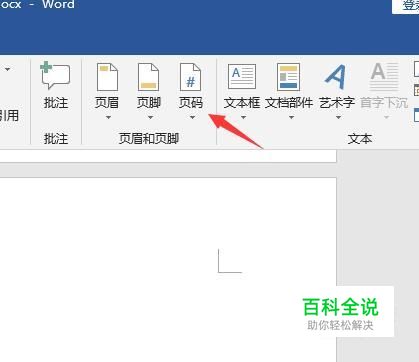
Task: Click the 文本 group label
Action: coord(360,138)
